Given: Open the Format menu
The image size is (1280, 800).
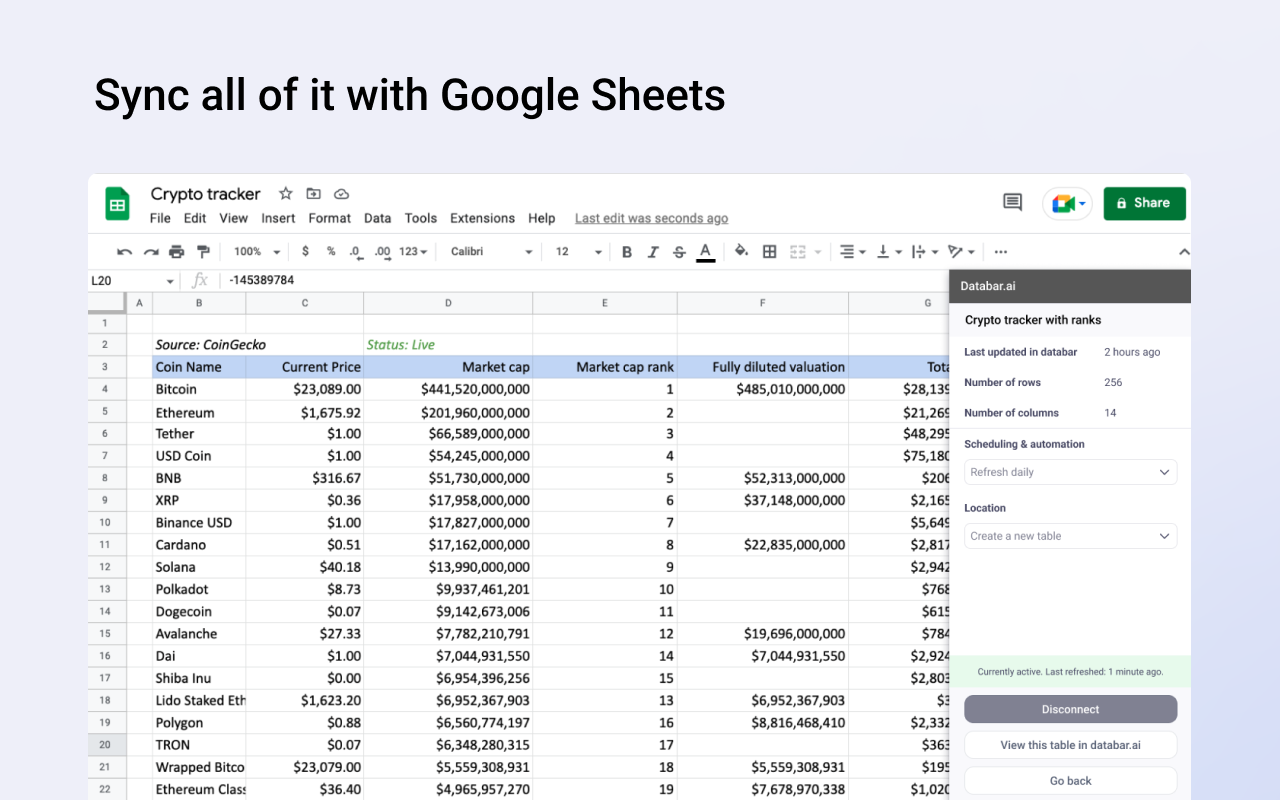Looking at the screenshot, I should coord(329,218).
